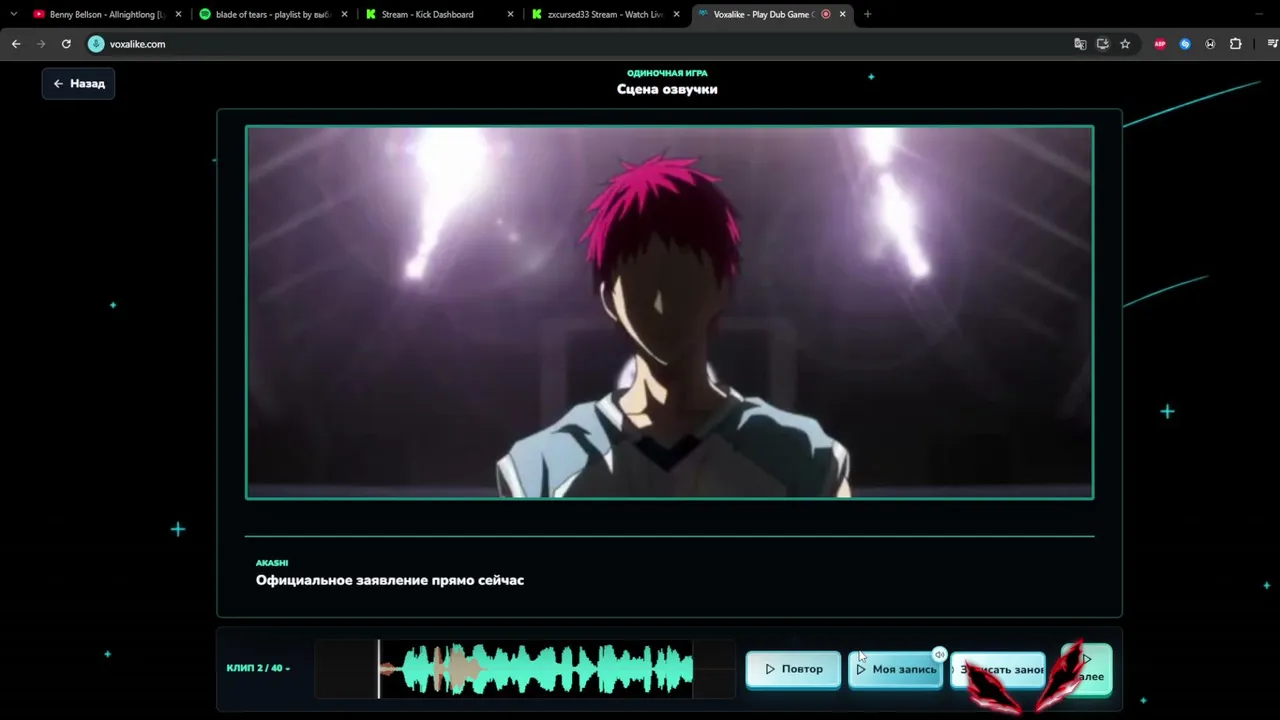This screenshot has height=720, width=1280.
Task: Close the zxcursed33 Stream tab
Action: click(x=677, y=14)
